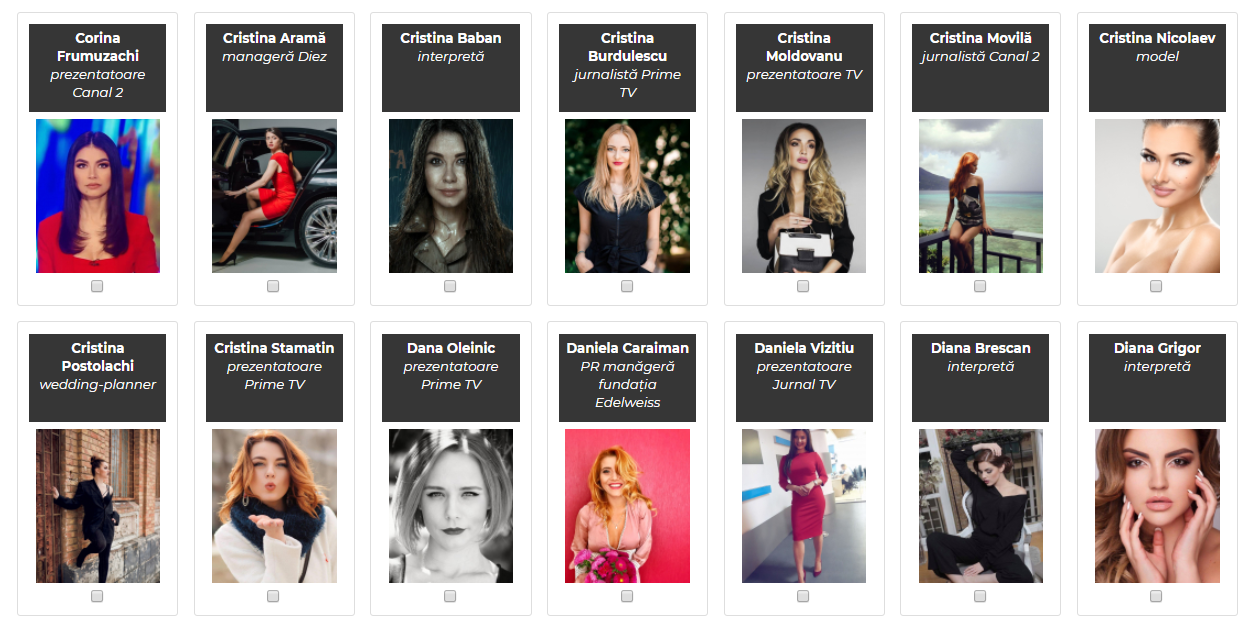Check Daniela Vizitiu's checkbox
Viewport: 1247px width, 627px height.
803,596
